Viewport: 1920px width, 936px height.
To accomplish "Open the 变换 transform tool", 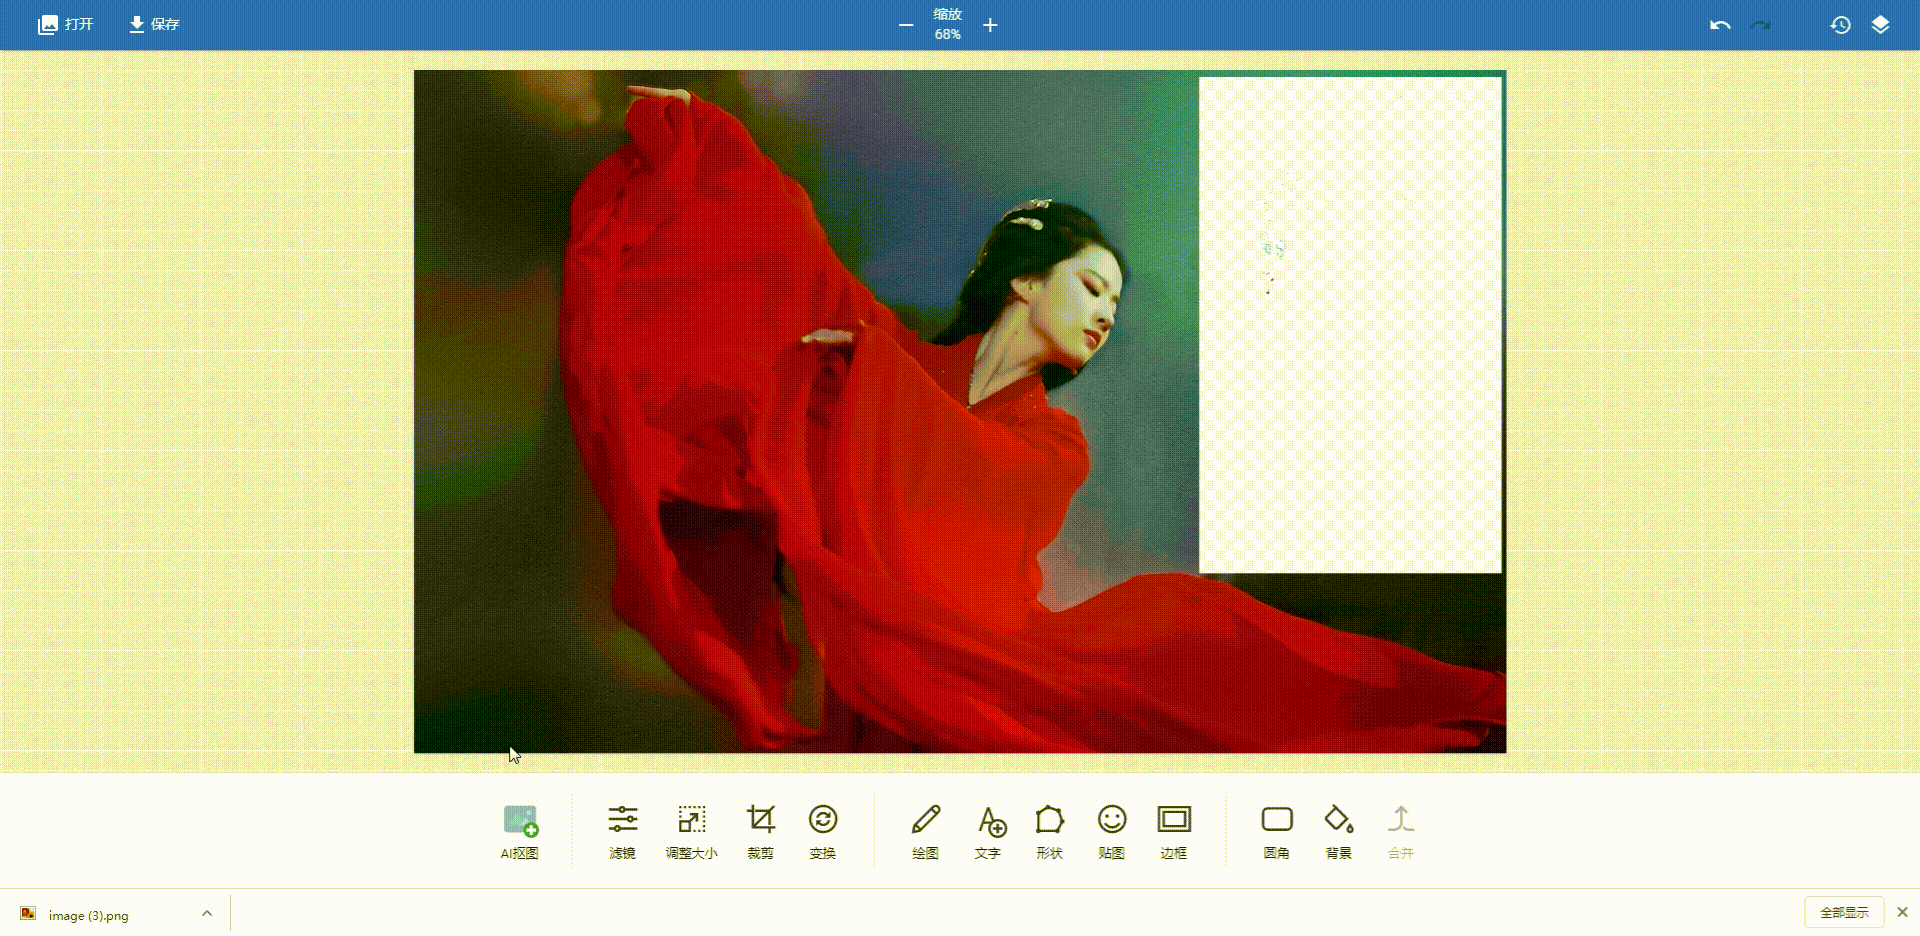I will [823, 832].
